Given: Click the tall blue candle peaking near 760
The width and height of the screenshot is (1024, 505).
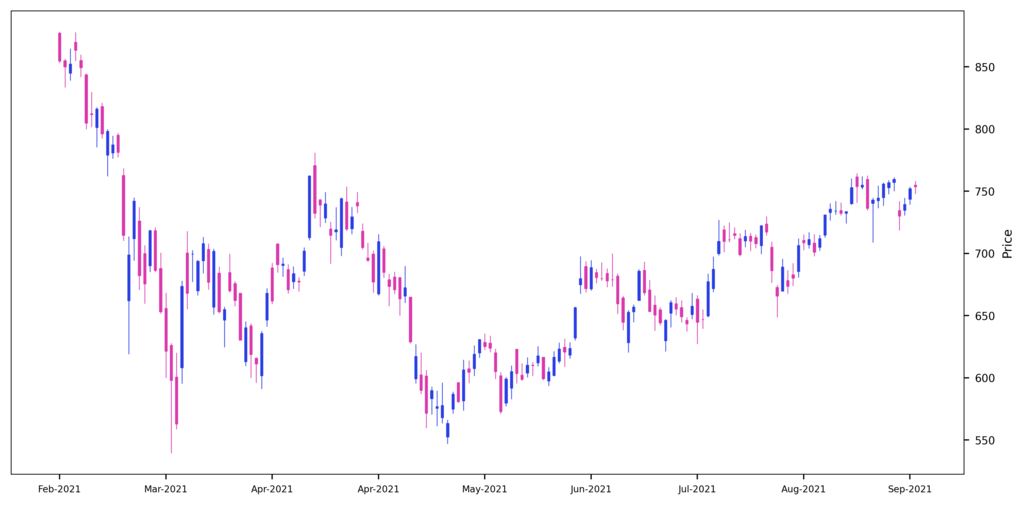Looking at the screenshot, I should point(309,207).
